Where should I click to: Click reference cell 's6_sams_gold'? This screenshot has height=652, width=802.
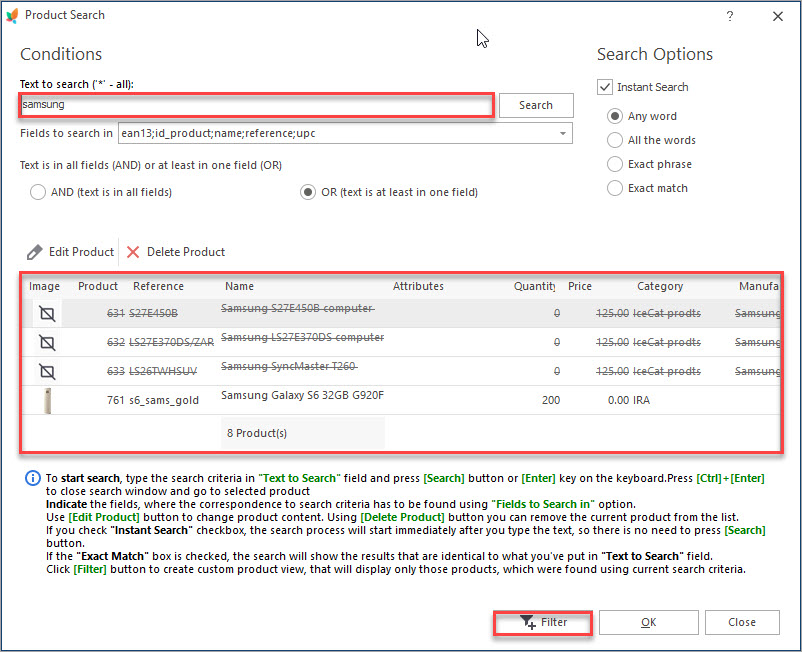(164, 400)
